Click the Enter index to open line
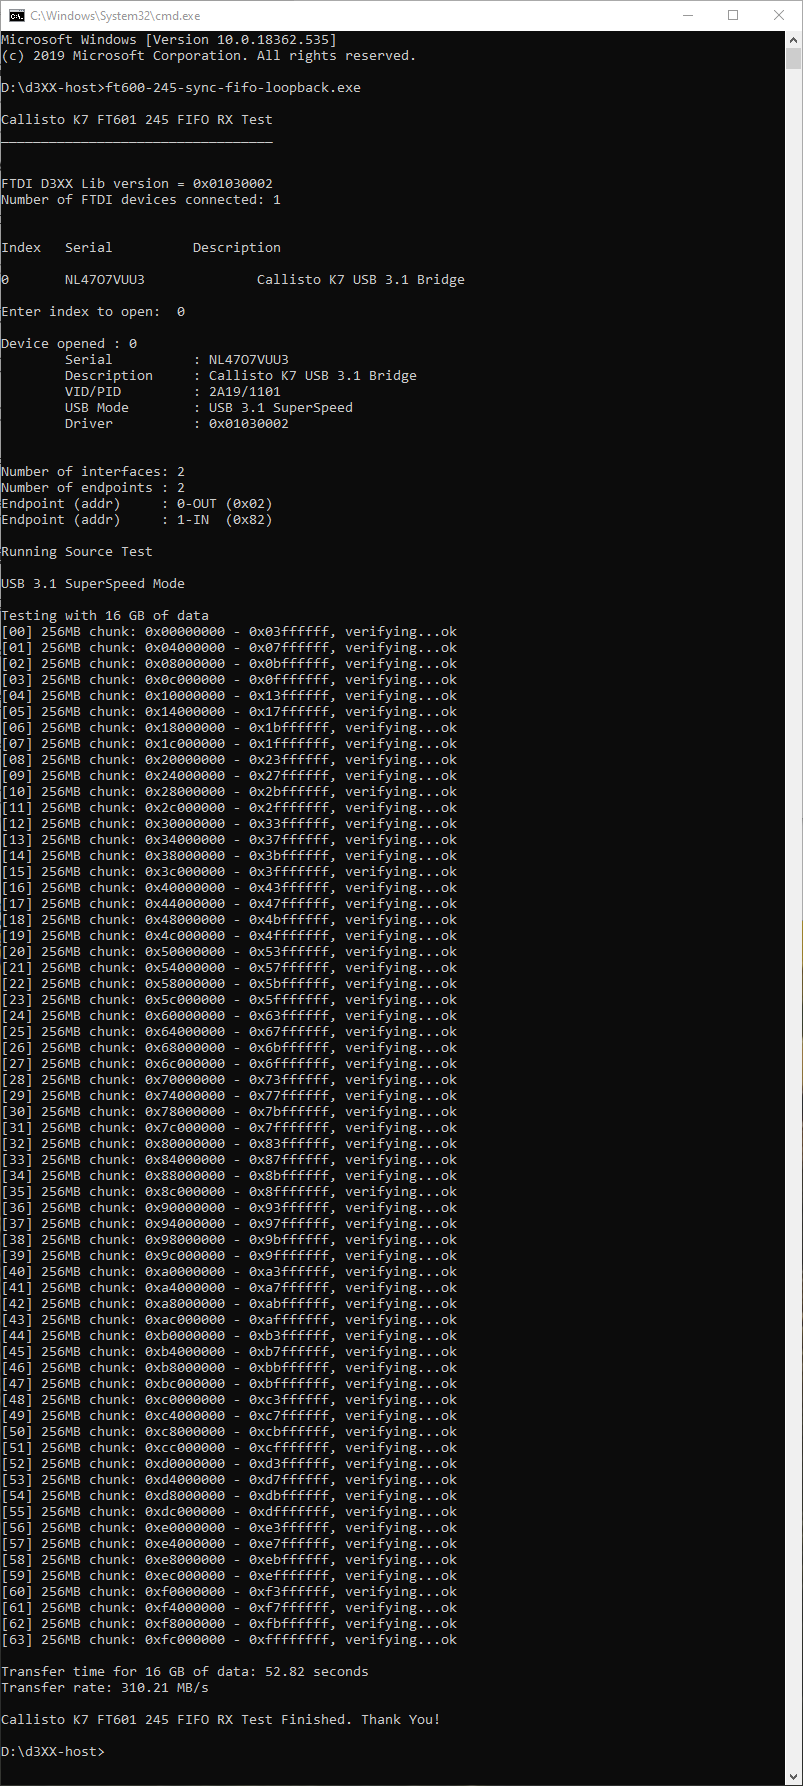This screenshot has height=1786, width=803. click(93, 312)
